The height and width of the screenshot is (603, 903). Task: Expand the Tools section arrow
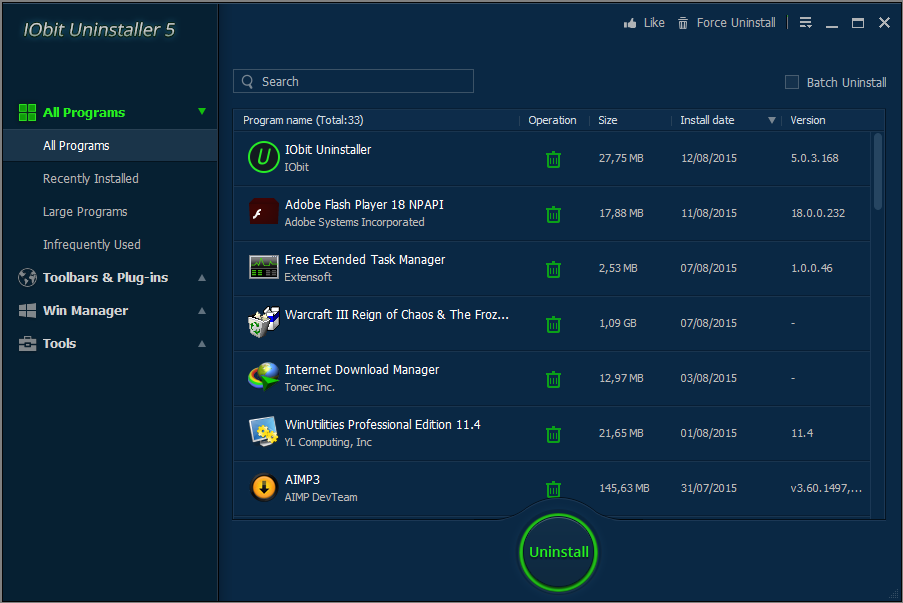[x=202, y=344]
